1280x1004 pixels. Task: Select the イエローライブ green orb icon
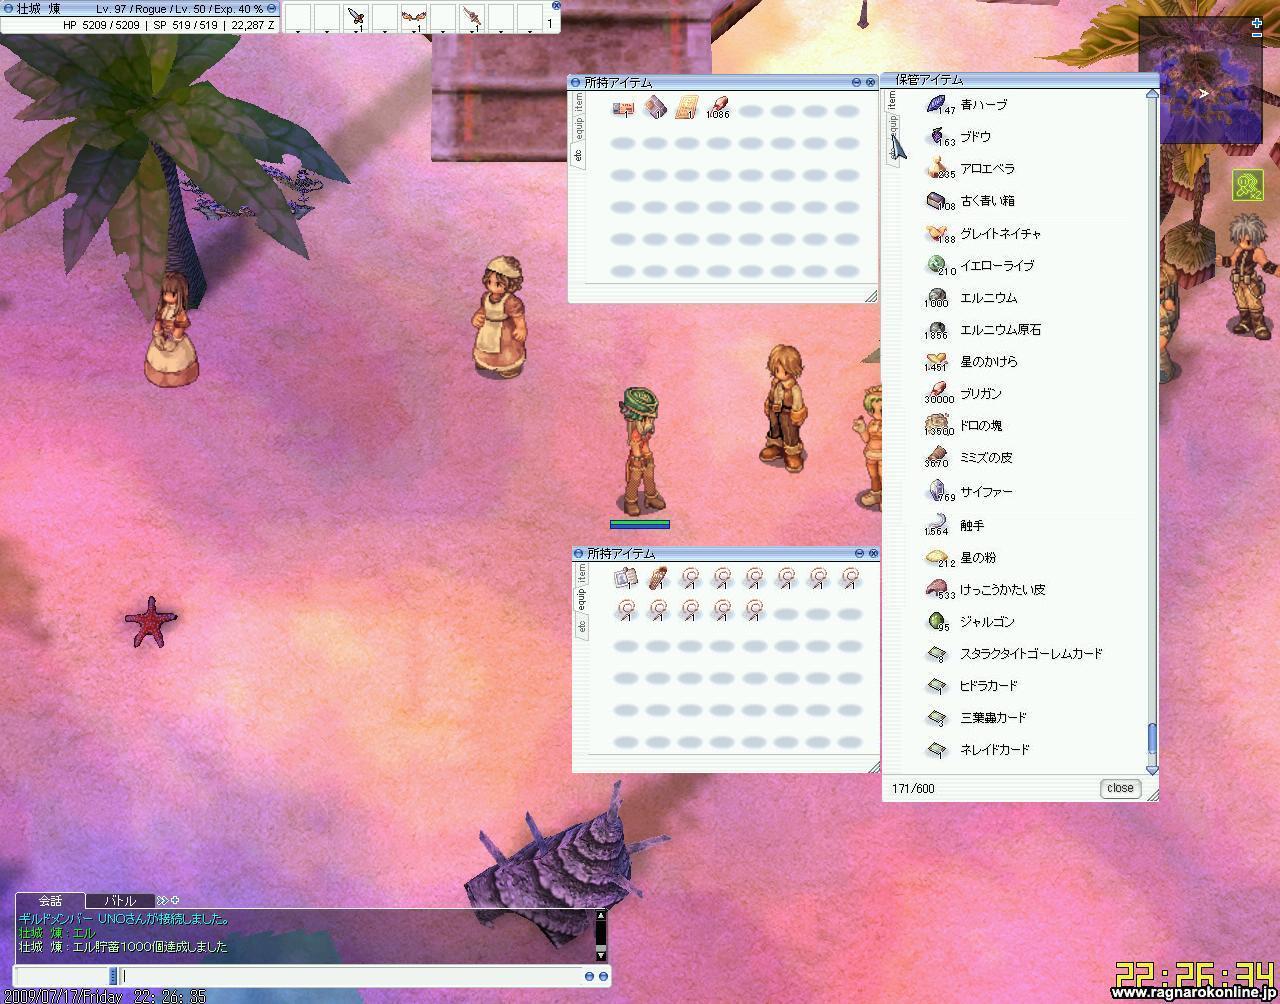pyautogui.click(x=938, y=265)
